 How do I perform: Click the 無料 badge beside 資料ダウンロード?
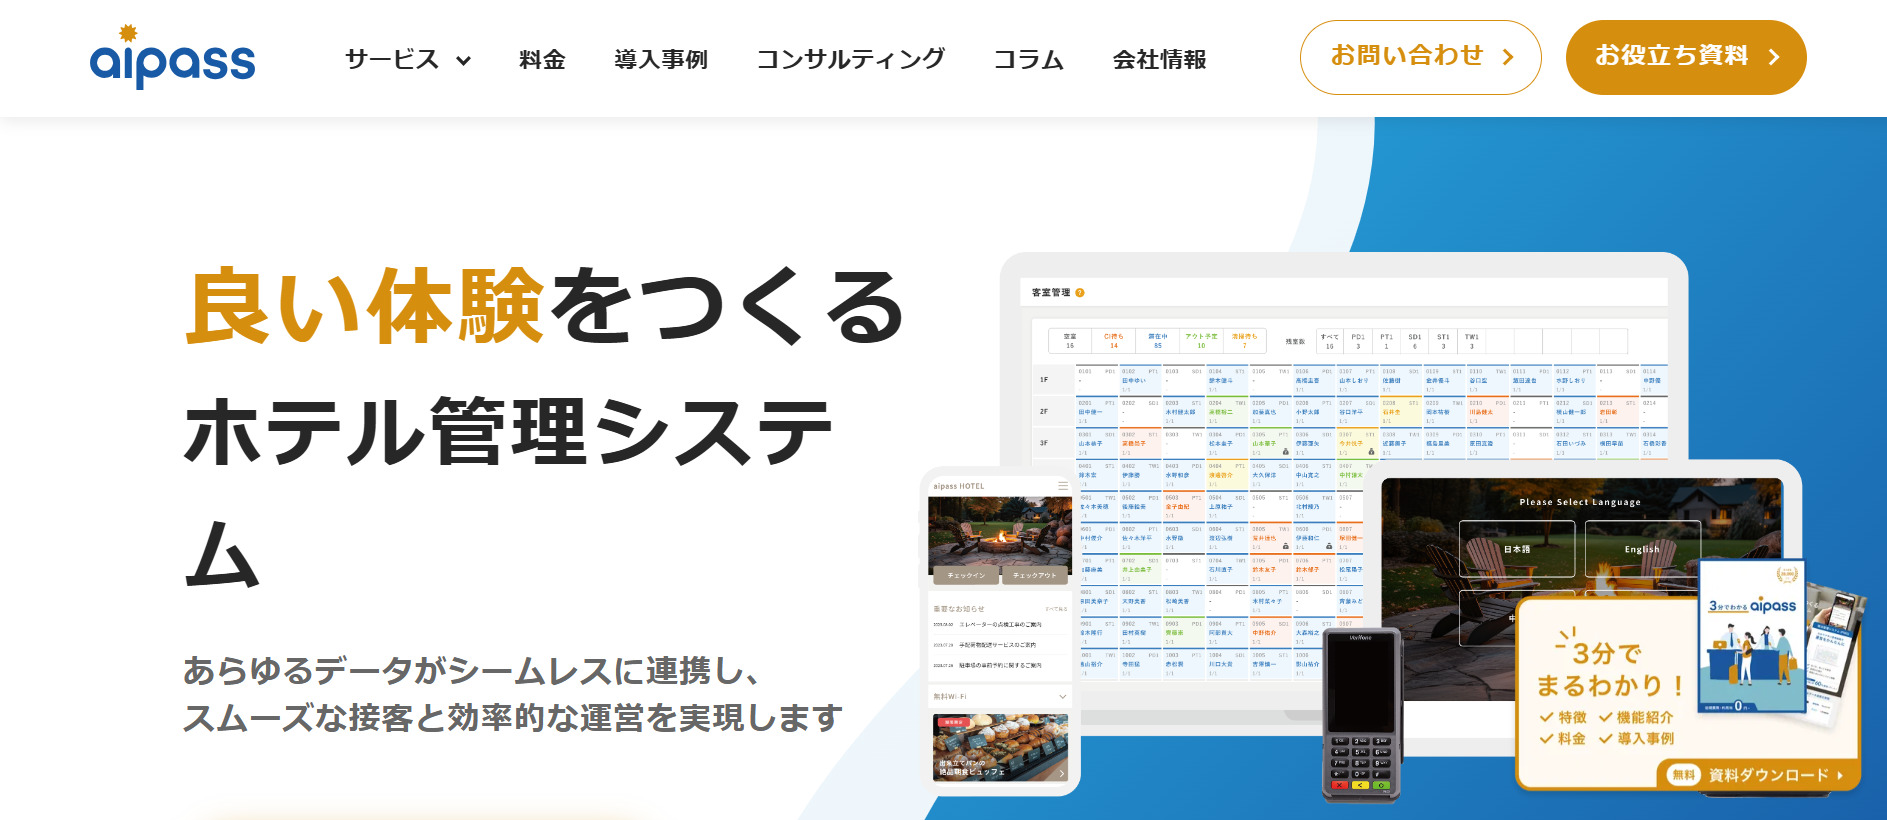click(x=1684, y=775)
